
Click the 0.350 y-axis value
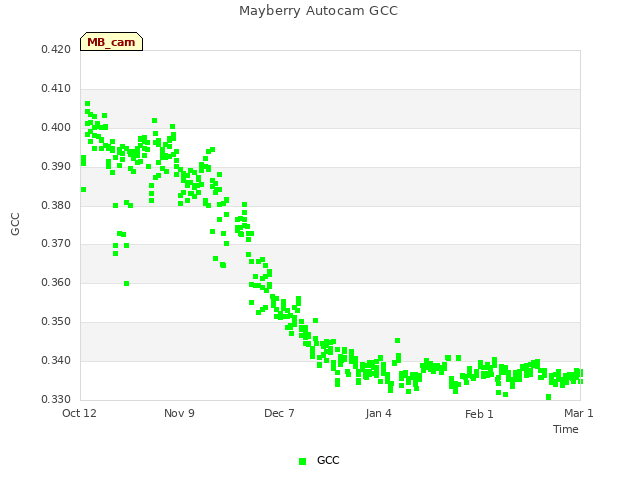pyautogui.click(x=56, y=322)
